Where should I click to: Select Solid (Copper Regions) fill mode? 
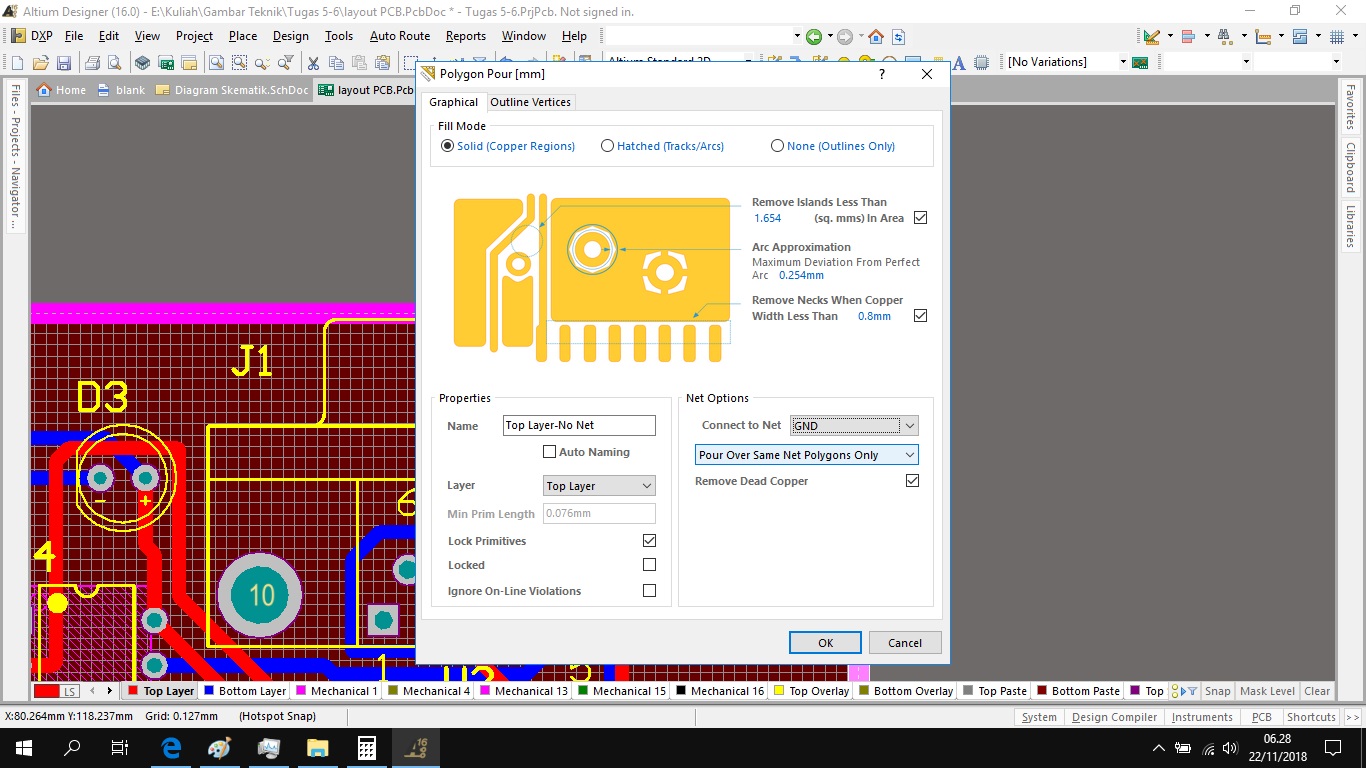(448, 146)
